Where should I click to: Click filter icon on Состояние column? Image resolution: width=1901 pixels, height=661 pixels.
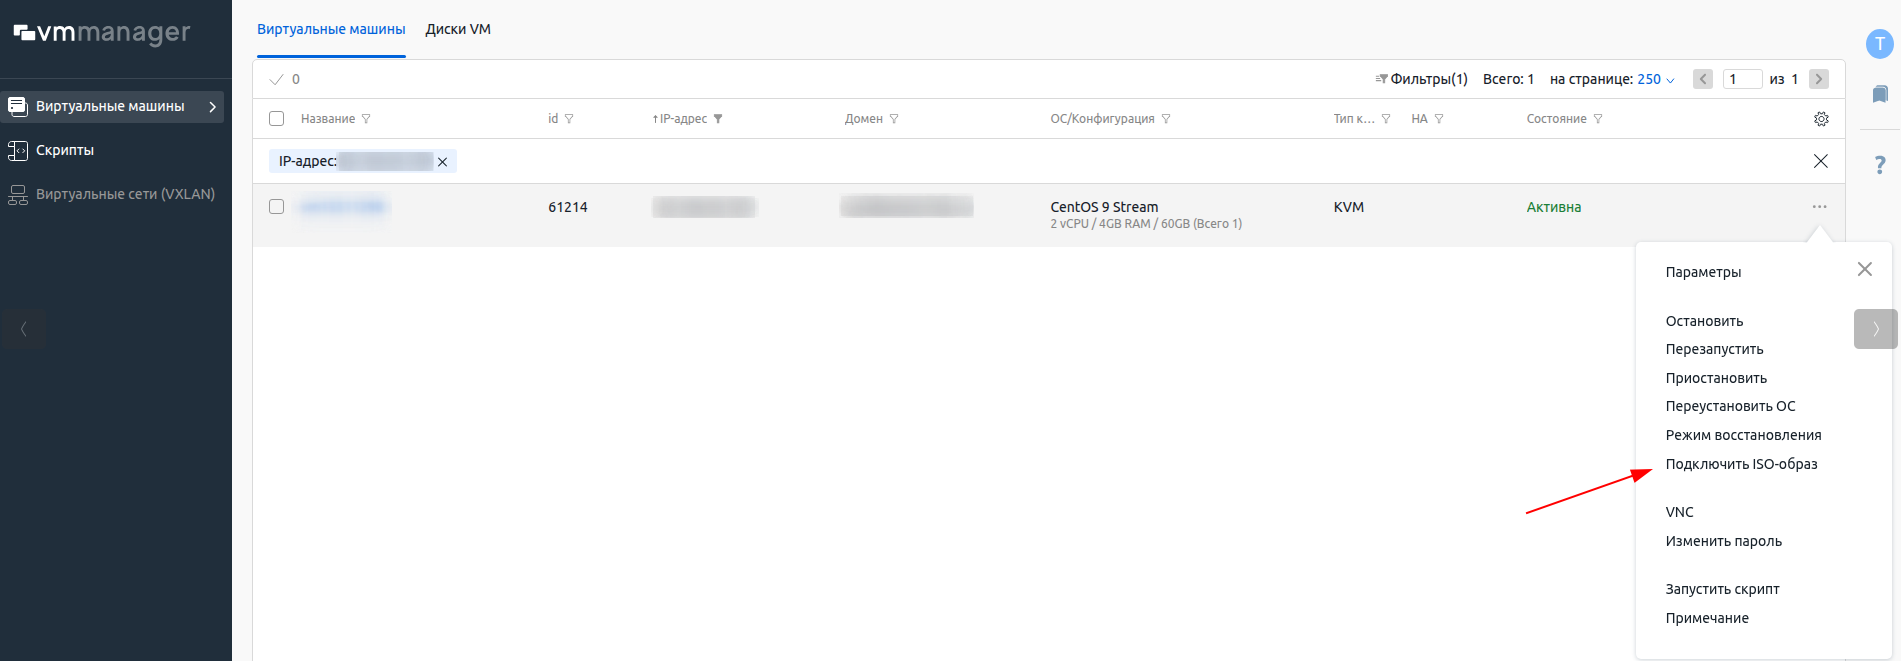coord(1598,119)
